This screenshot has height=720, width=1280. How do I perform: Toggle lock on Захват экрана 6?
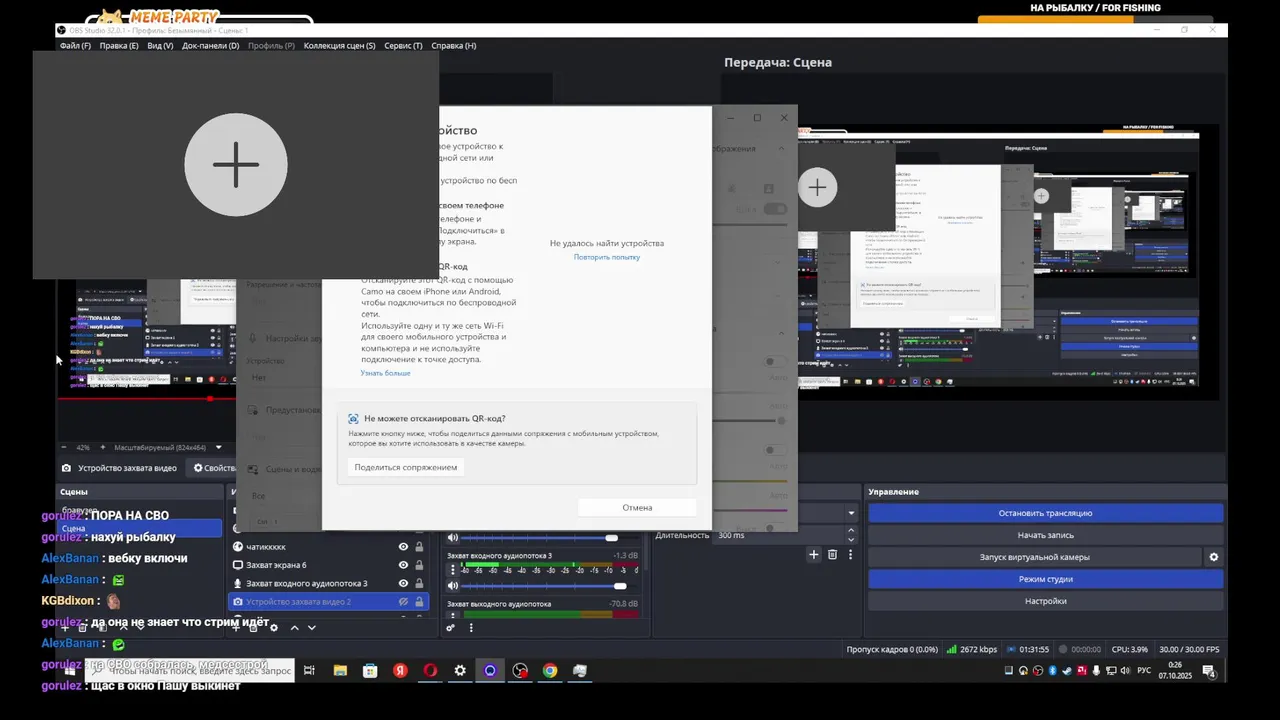click(419, 565)
